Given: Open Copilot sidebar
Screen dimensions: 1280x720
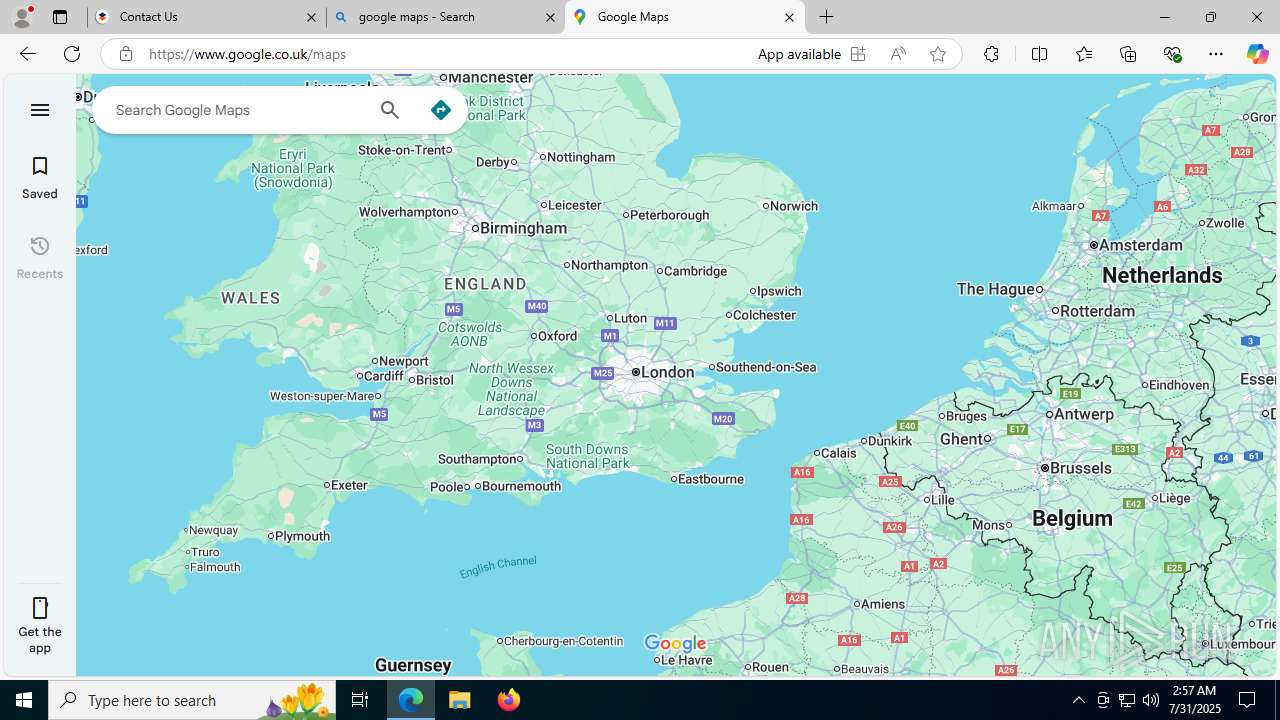Looking at the screenshot, I should (x=1257, y=54).
